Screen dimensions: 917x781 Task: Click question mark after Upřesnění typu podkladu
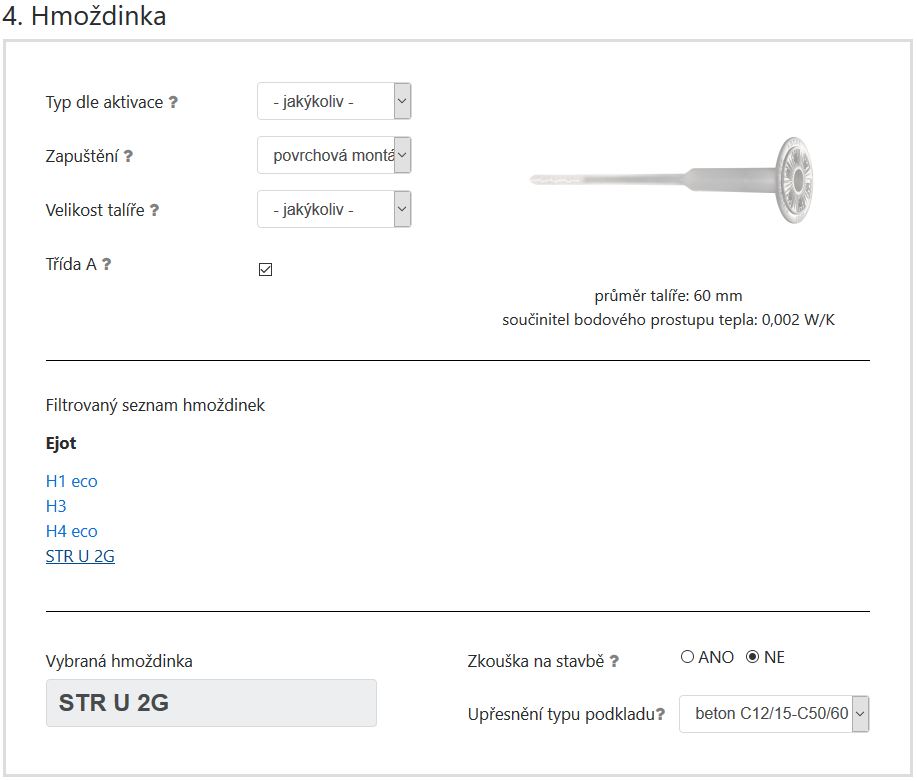[660, 714]
